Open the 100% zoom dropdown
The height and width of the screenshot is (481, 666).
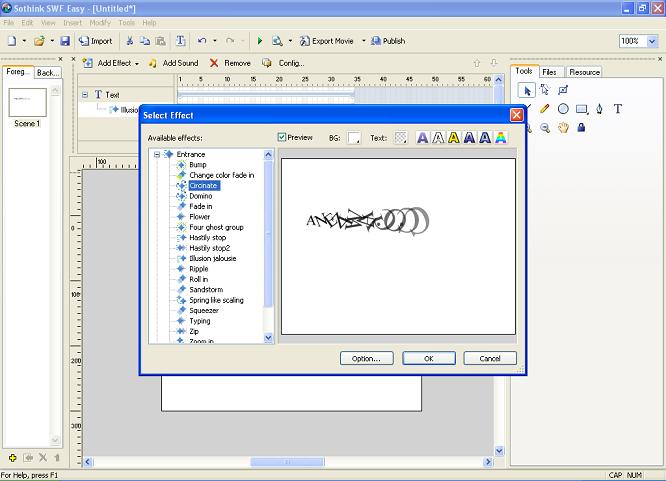coord(652,41)
